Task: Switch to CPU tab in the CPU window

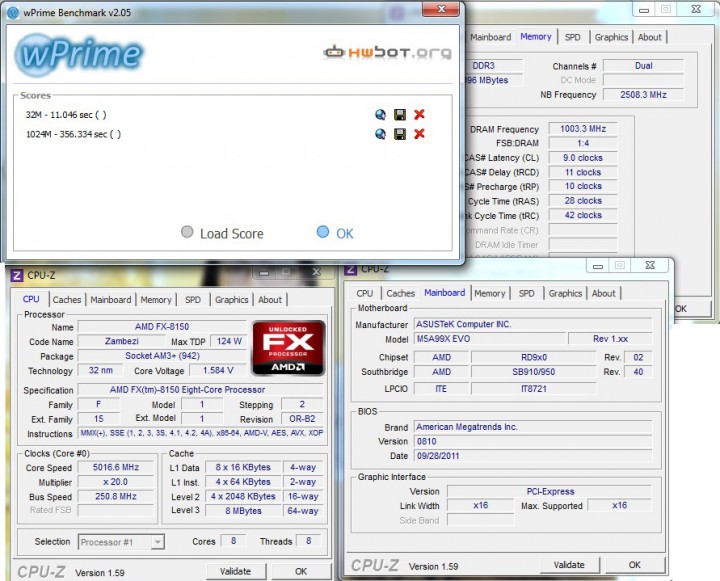Action: point(31,299)
